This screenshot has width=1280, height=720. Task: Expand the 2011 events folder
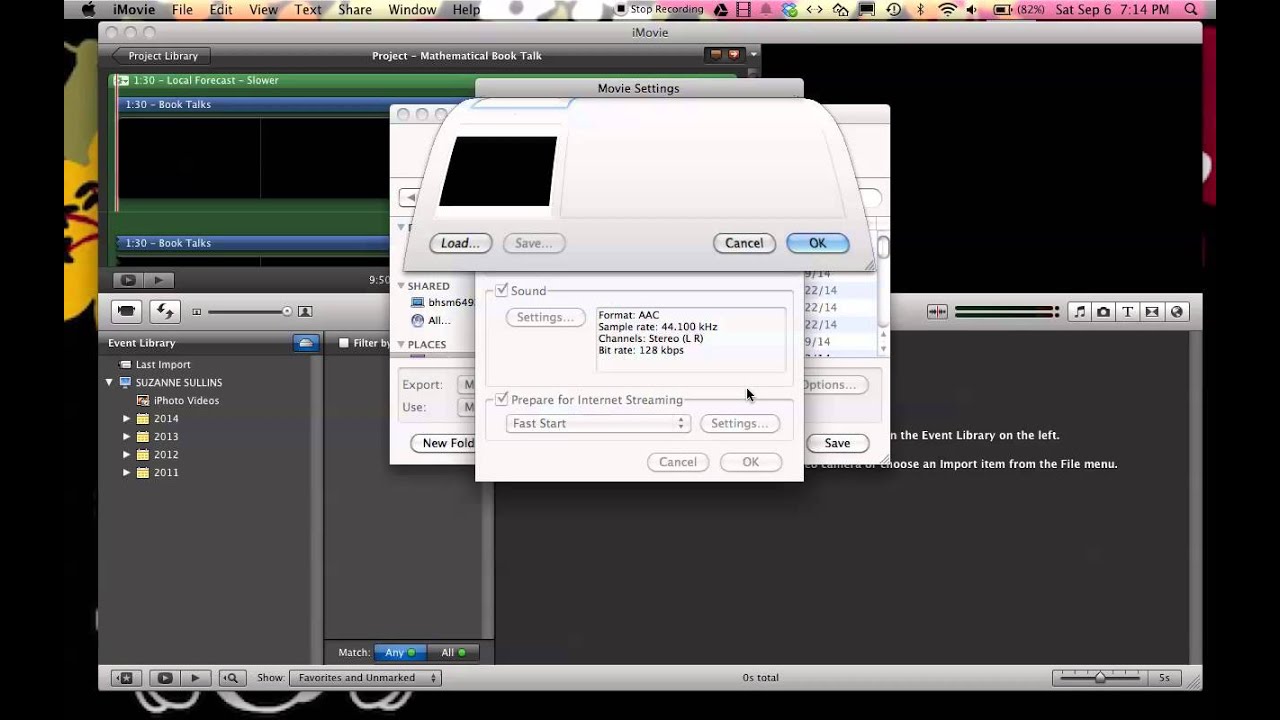click(x=127, y=472)
